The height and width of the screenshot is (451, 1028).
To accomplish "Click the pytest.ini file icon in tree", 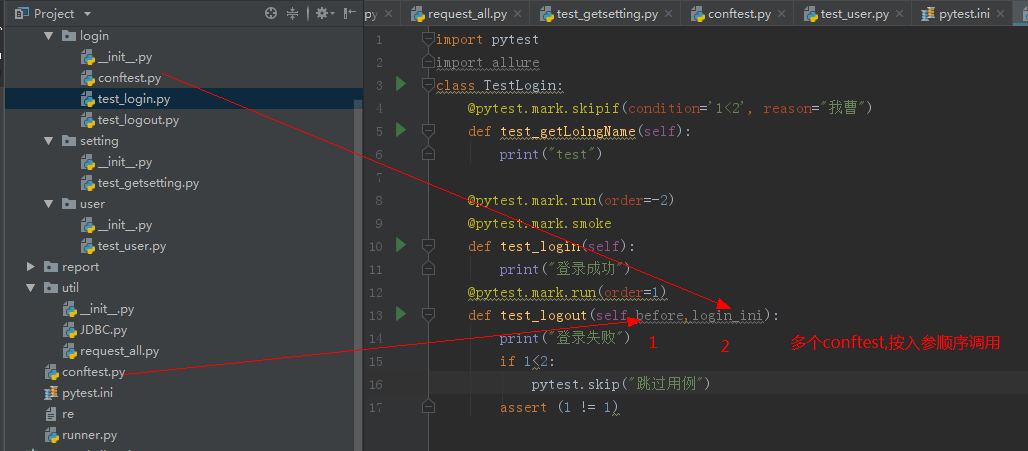I will pos(51,393).
